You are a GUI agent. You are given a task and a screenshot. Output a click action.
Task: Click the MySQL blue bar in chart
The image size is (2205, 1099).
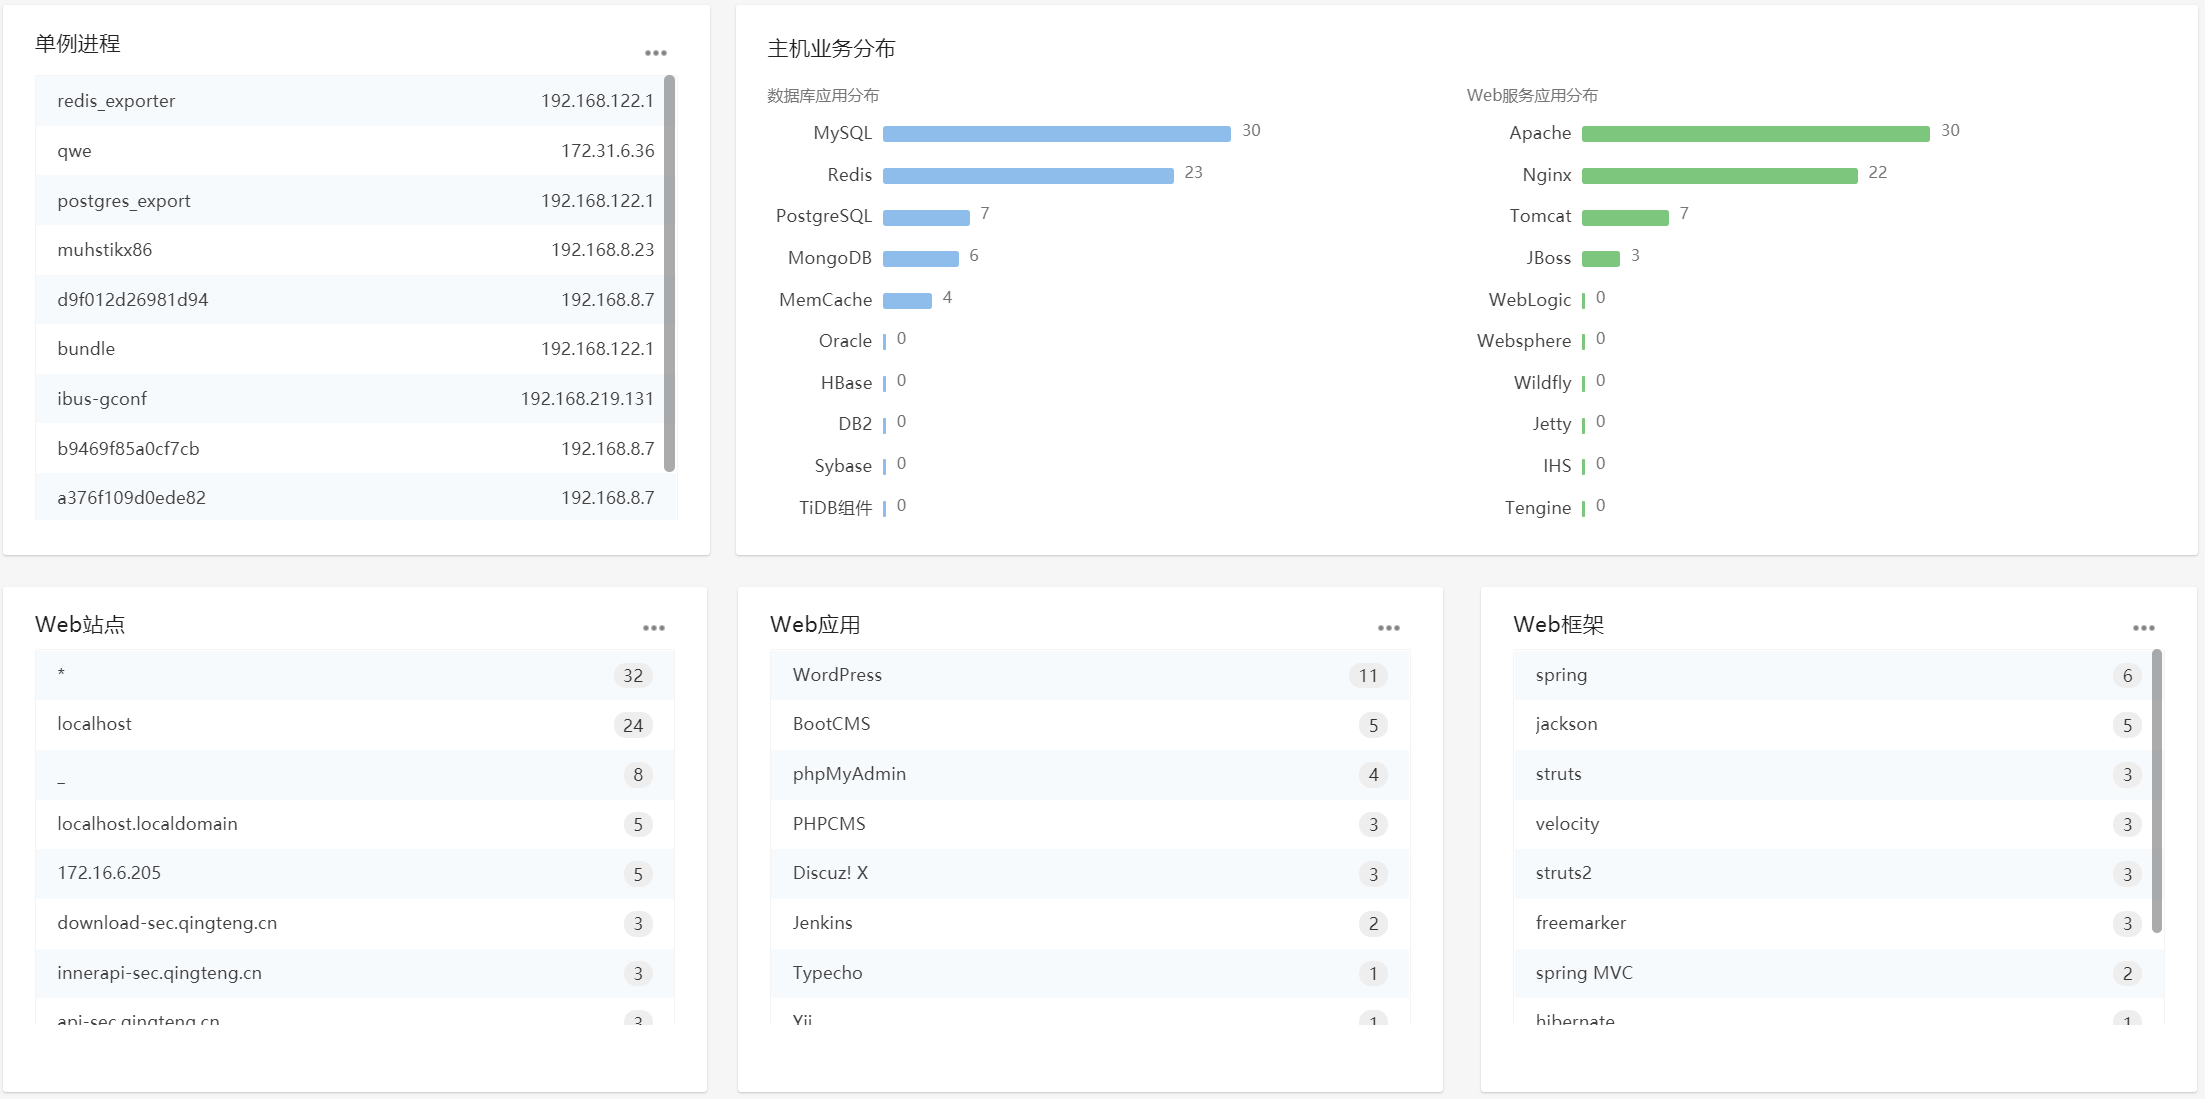(1056, 134)
